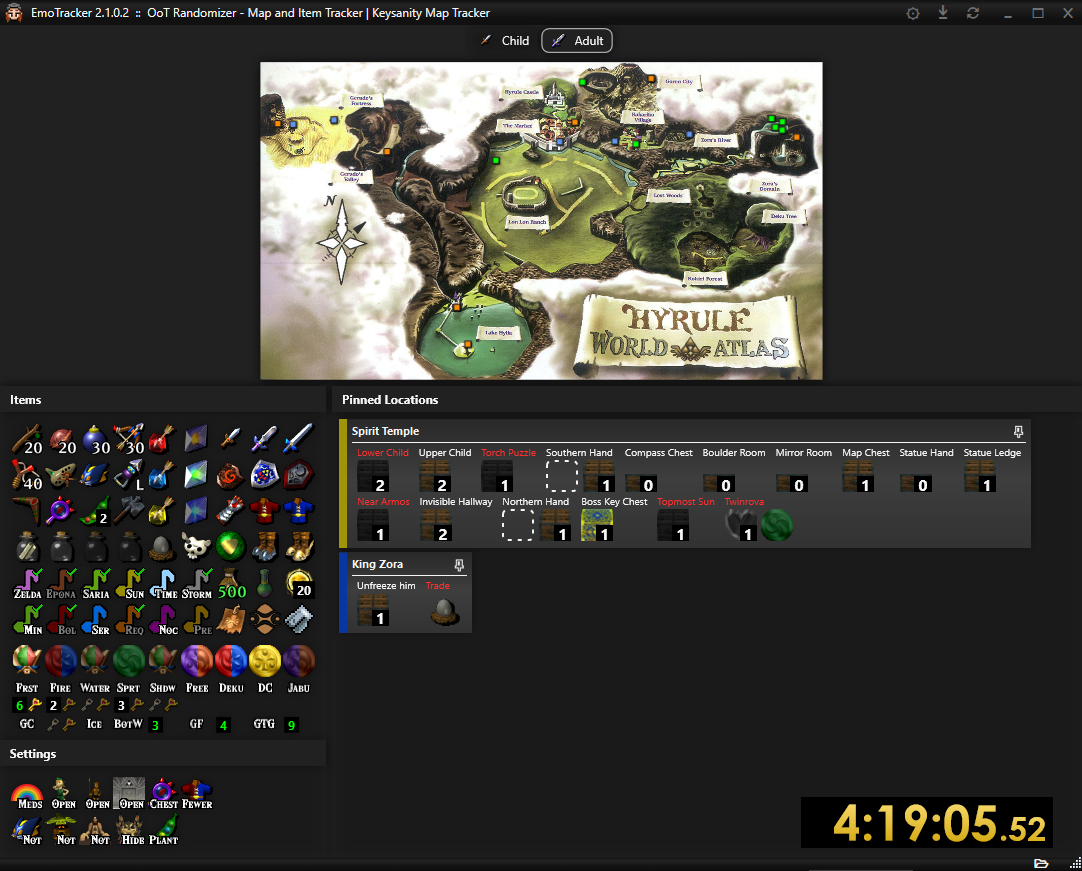
Task: Mark the Boomerang as obtained
Action: pos(27,510)
